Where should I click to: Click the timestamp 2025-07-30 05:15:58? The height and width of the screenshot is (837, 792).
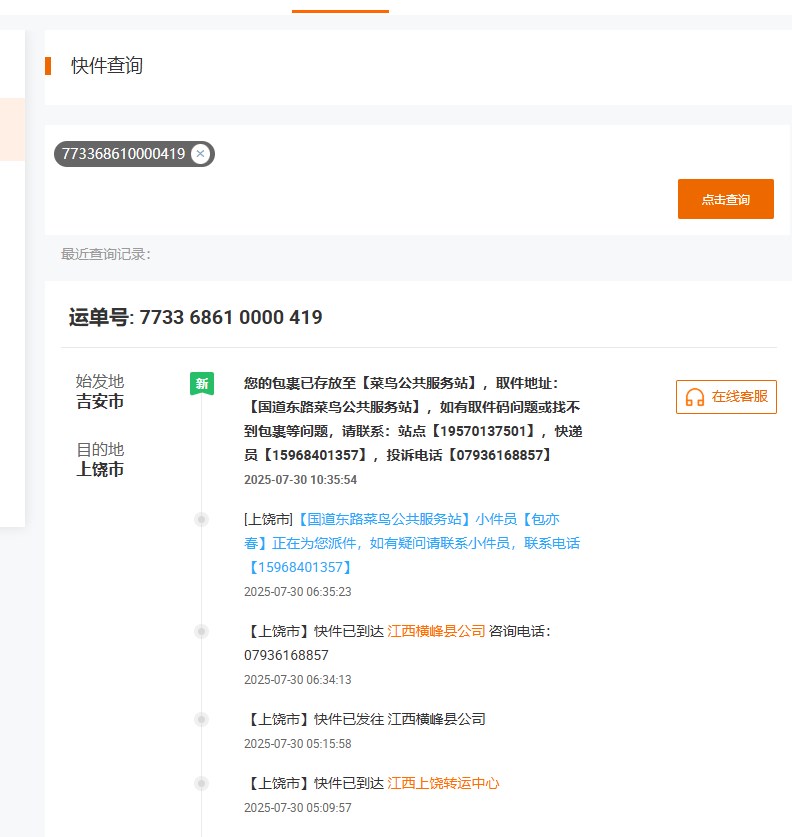pyautogui.click(x=298, y=744)
